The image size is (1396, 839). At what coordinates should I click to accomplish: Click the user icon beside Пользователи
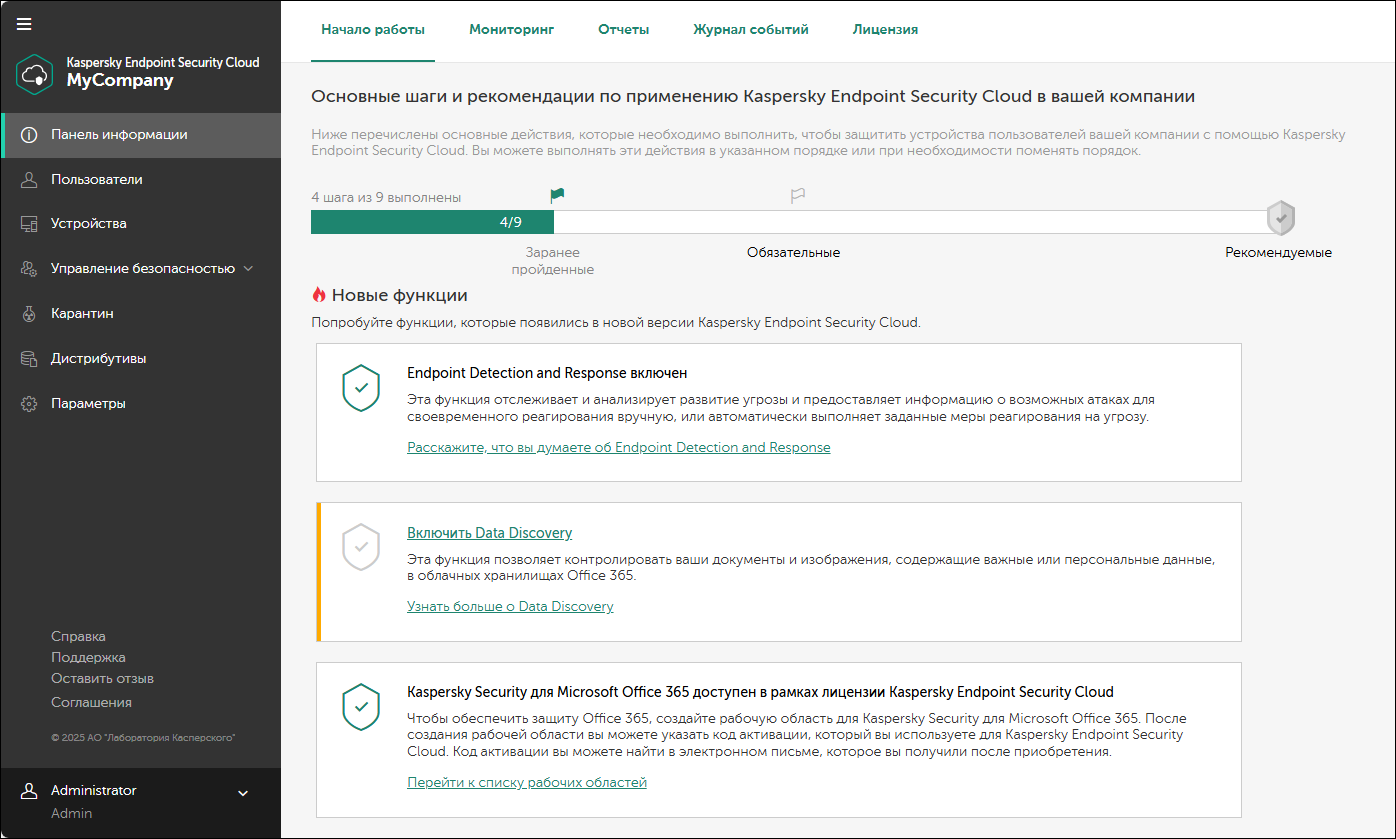(29, 180)
